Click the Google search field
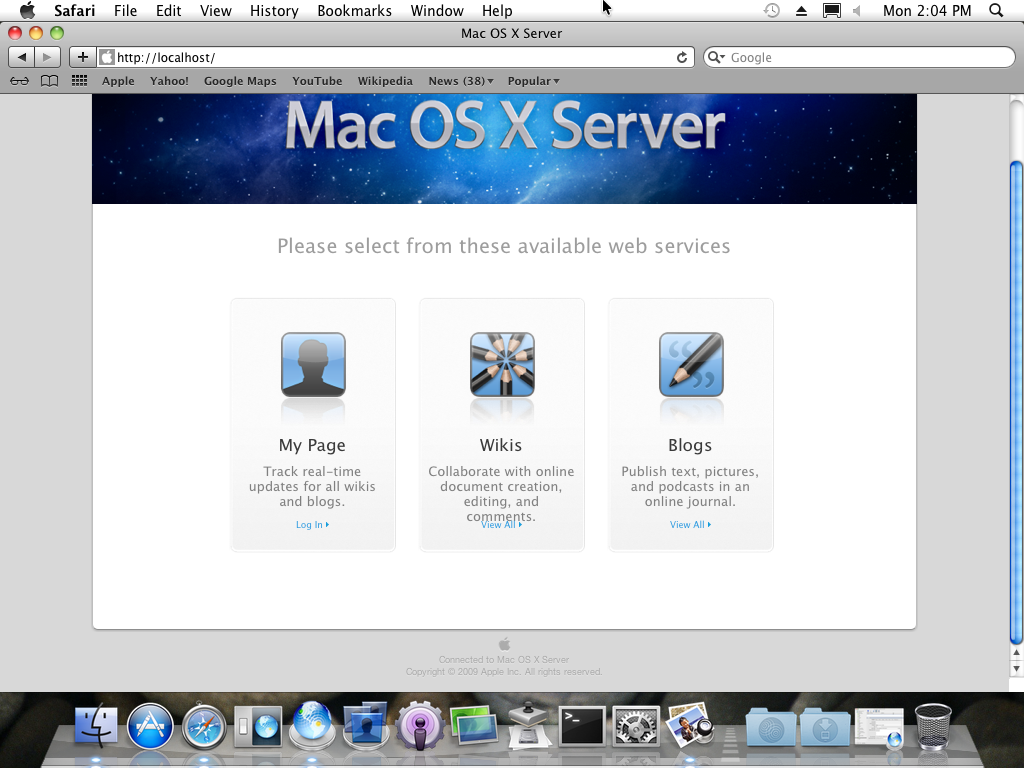Image resolution: width=1024 pixels, height=768 pixels. 859,57
